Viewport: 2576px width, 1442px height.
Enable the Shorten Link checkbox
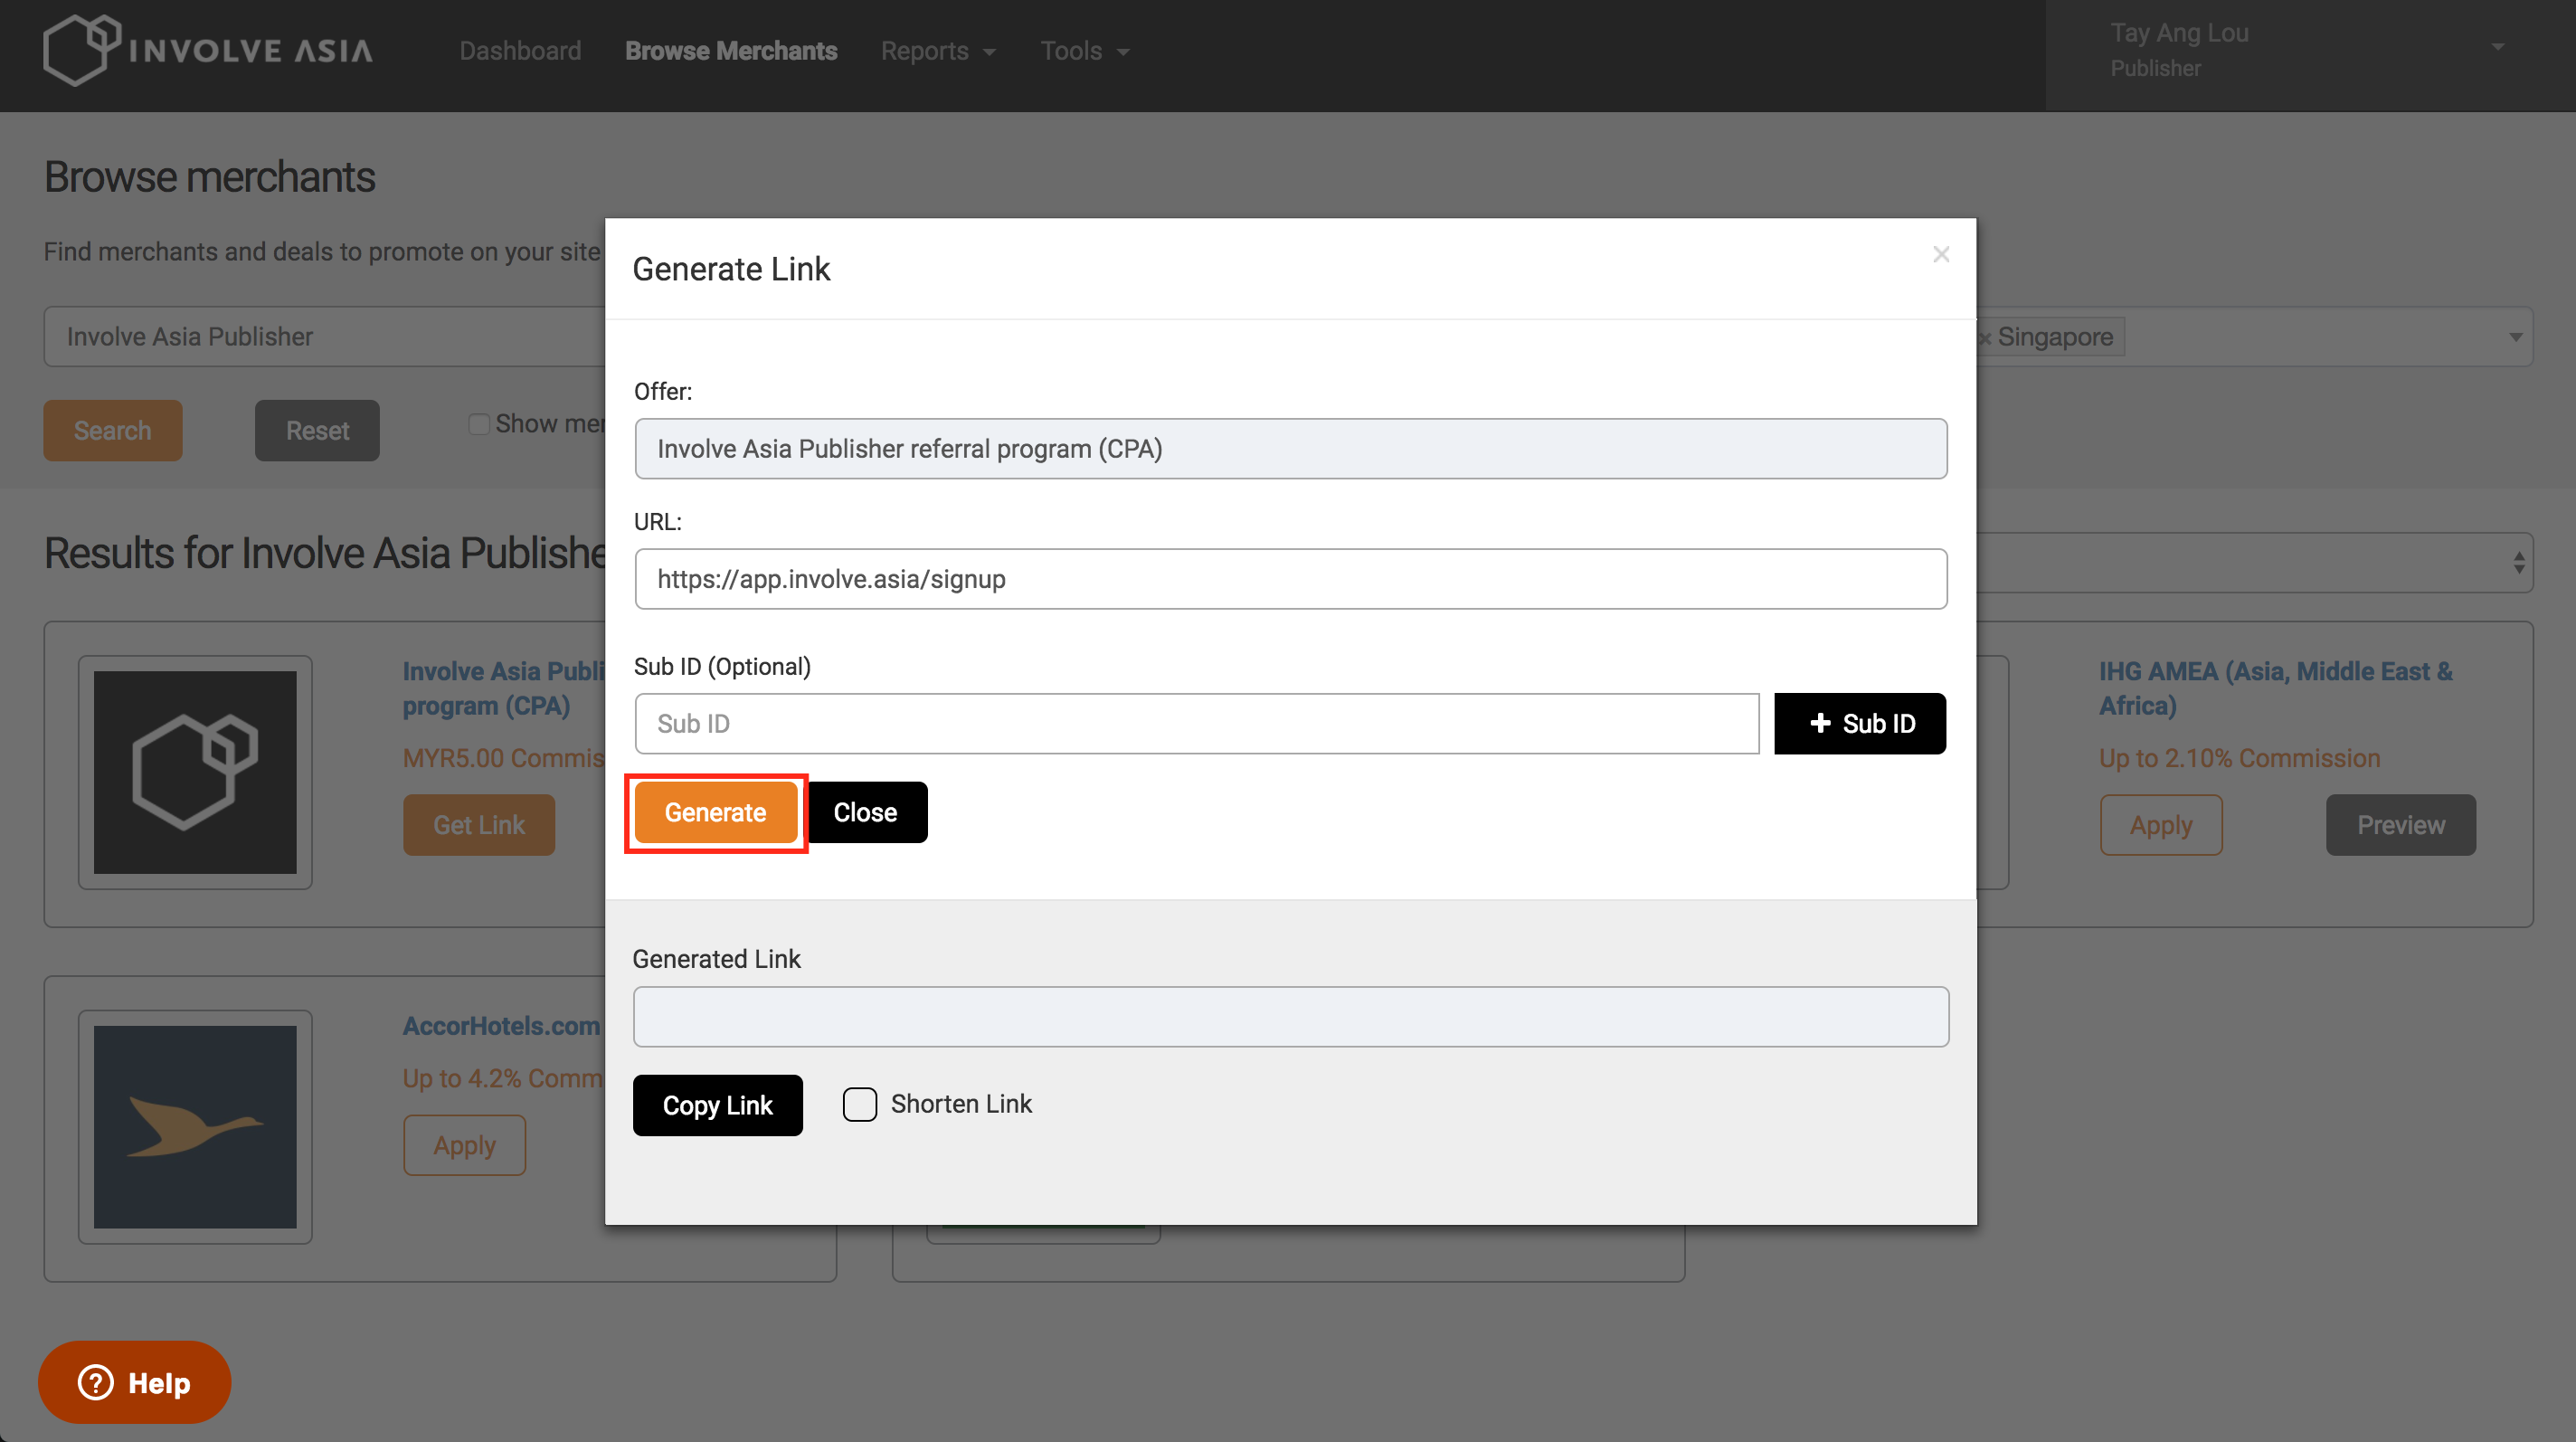point(859,1104)
